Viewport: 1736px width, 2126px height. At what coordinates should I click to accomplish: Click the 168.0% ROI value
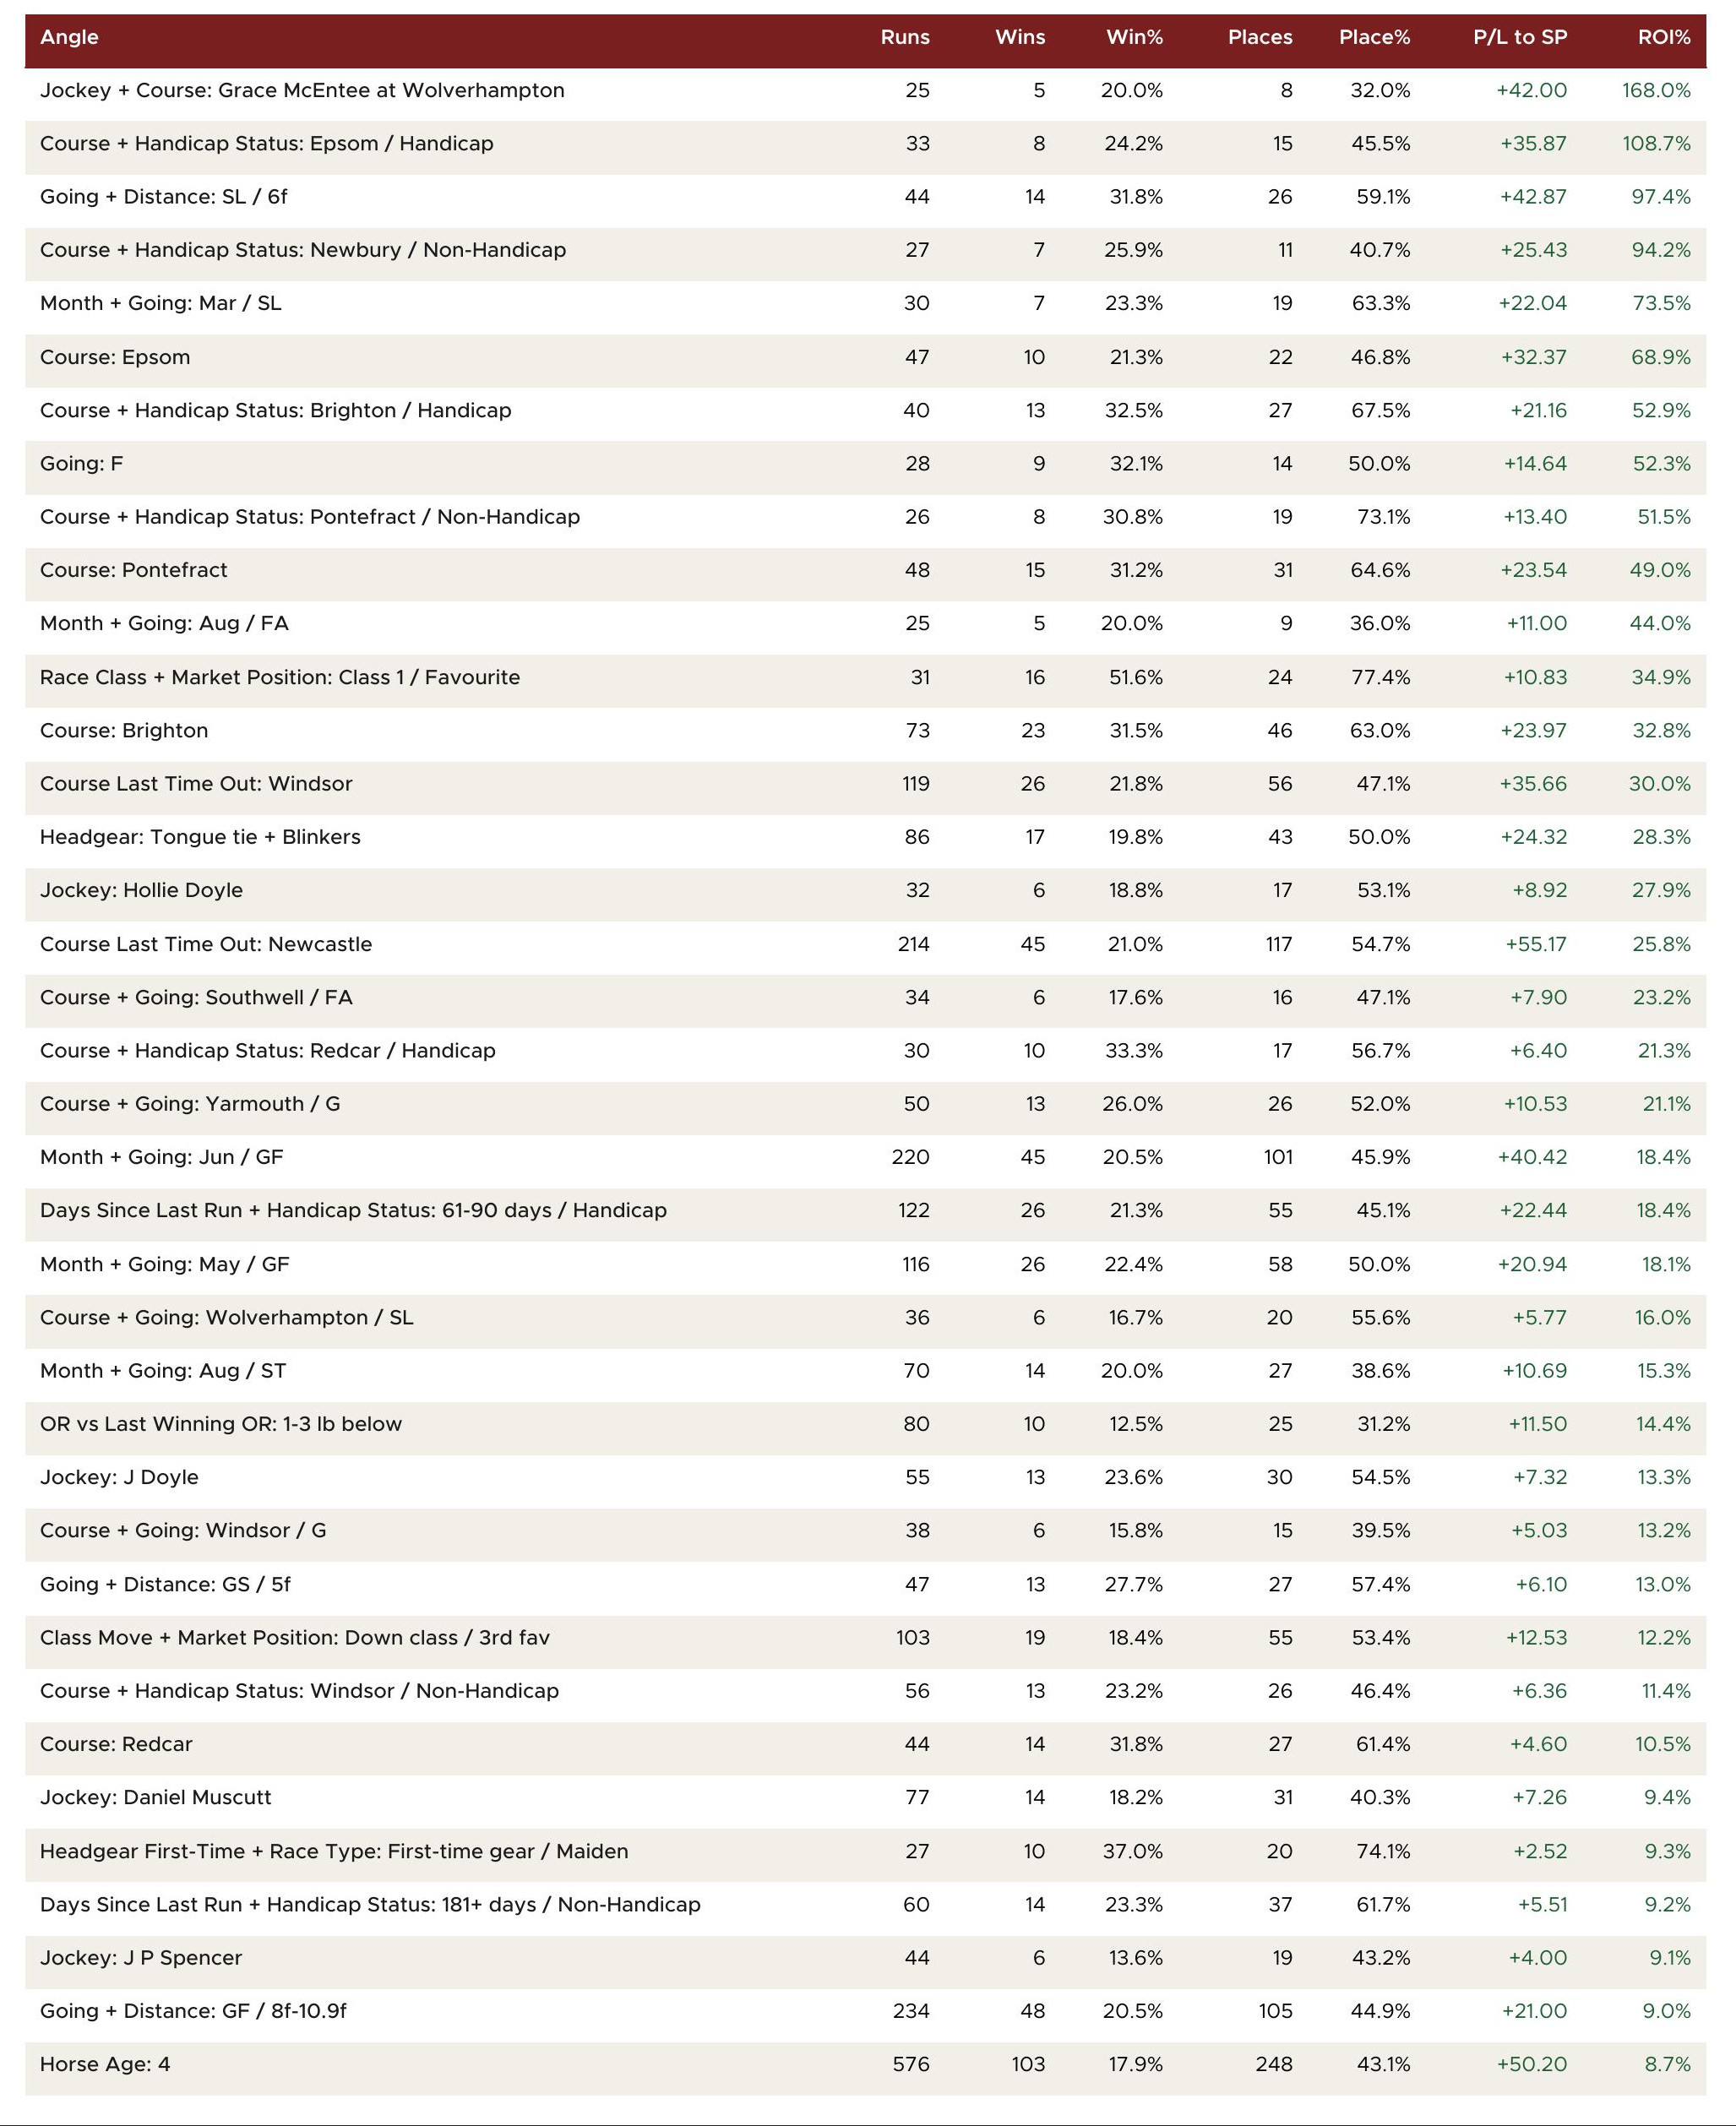[x=1656, y=91]
